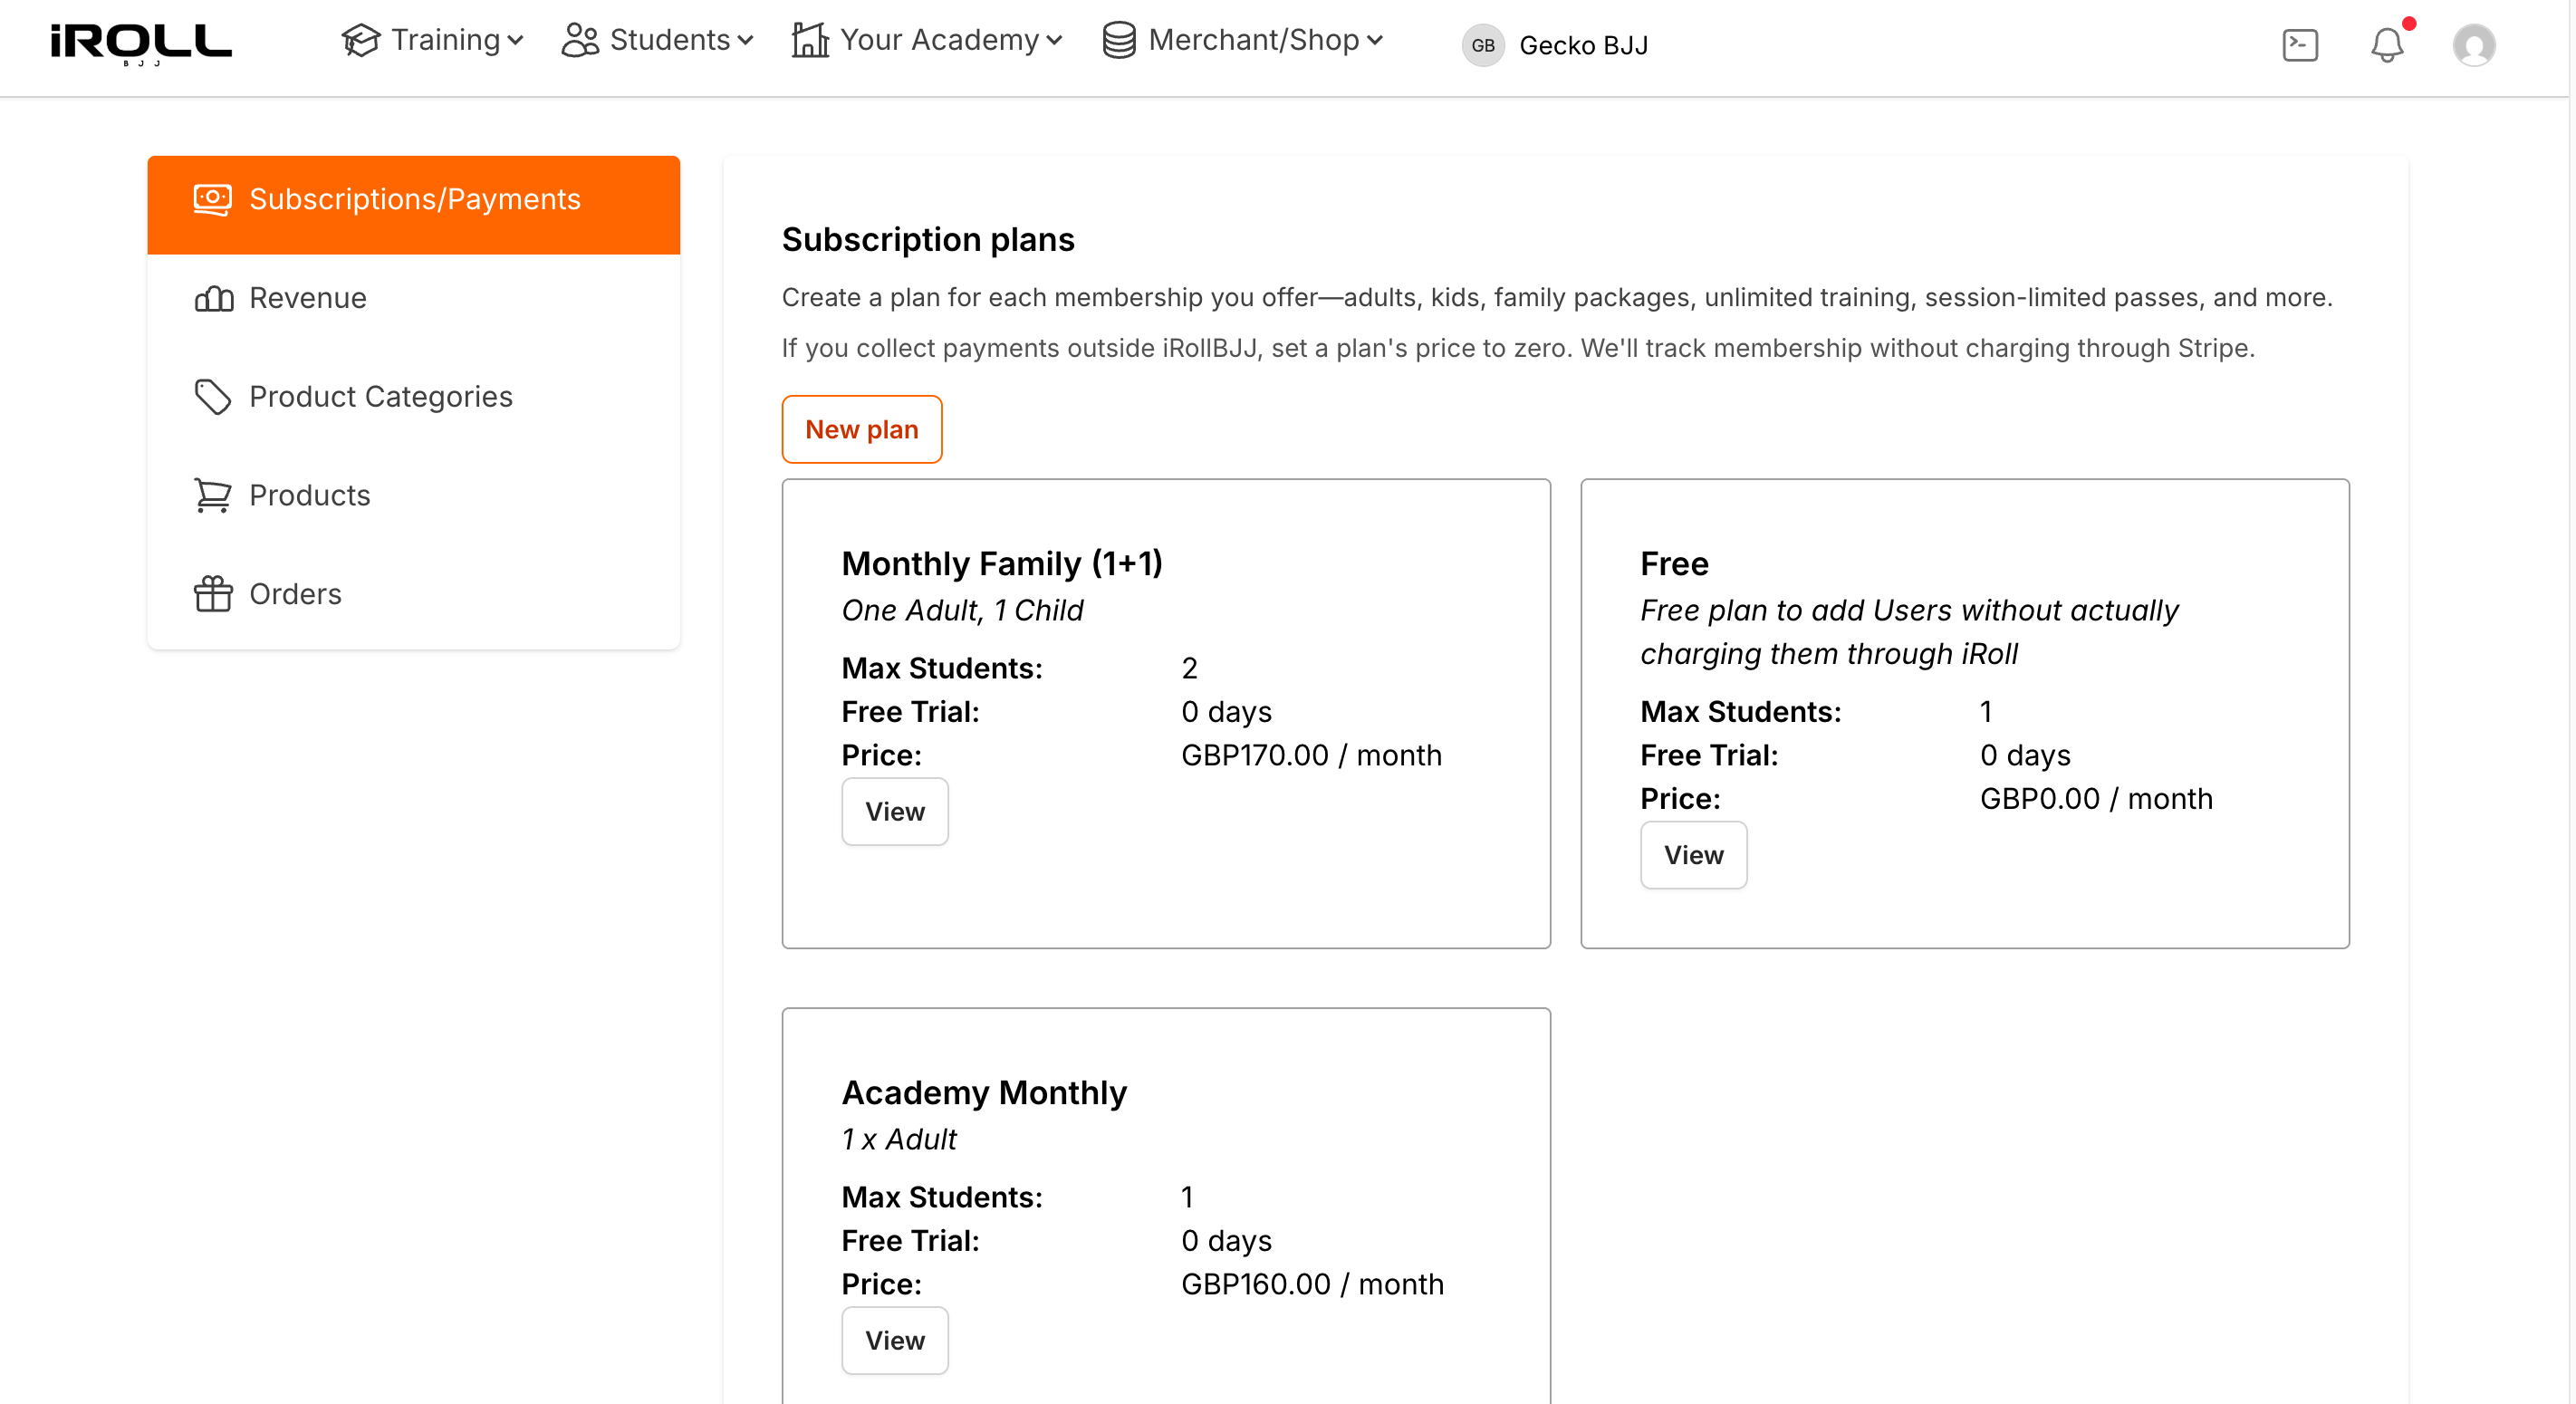
Task: Click the Your Academy building icon
Action: 810,41
